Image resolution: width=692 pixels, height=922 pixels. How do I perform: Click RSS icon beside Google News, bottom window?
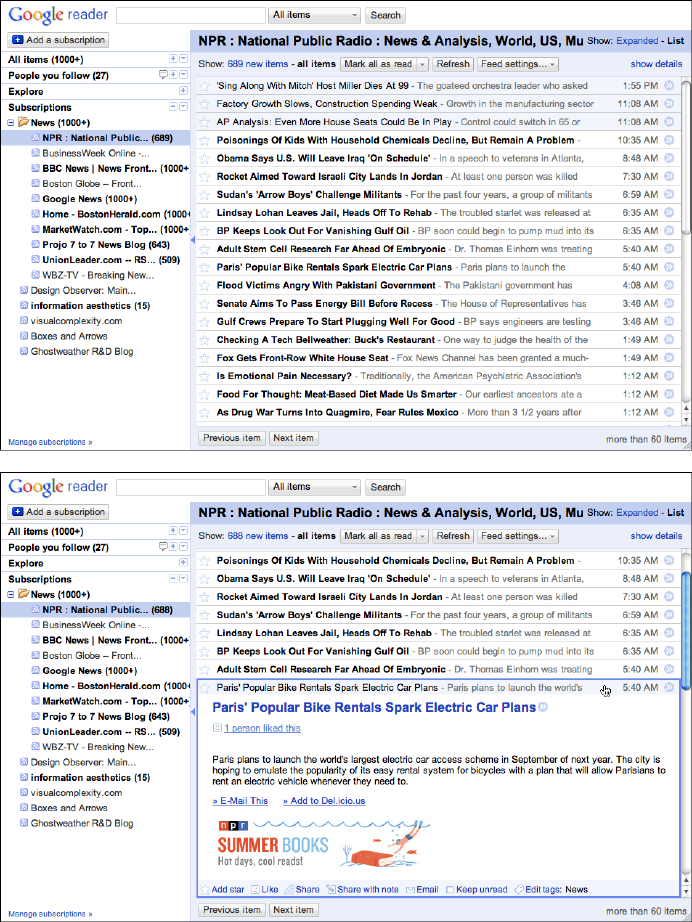coord(36,670)
